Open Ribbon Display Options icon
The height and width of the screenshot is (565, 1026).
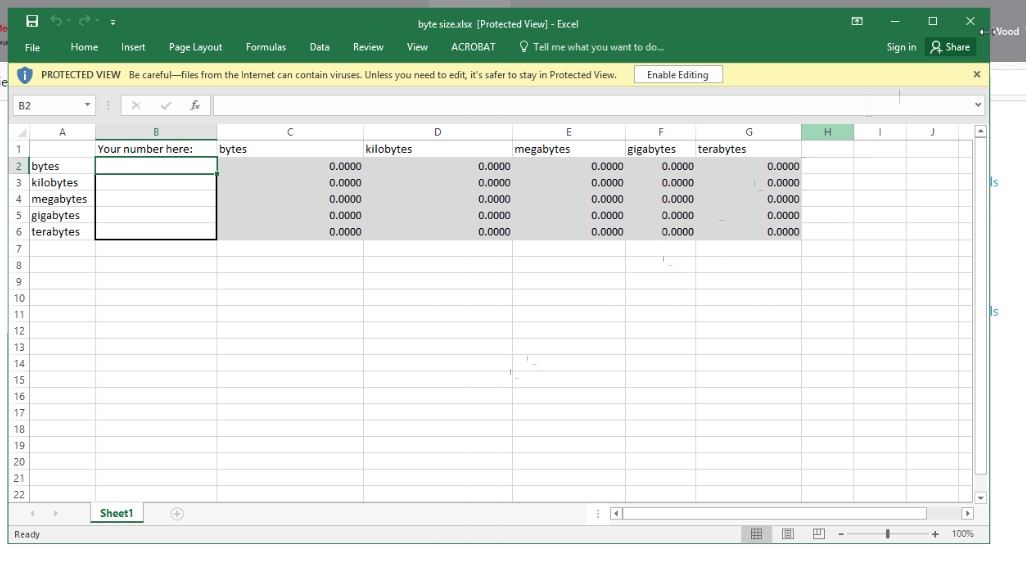857,22
